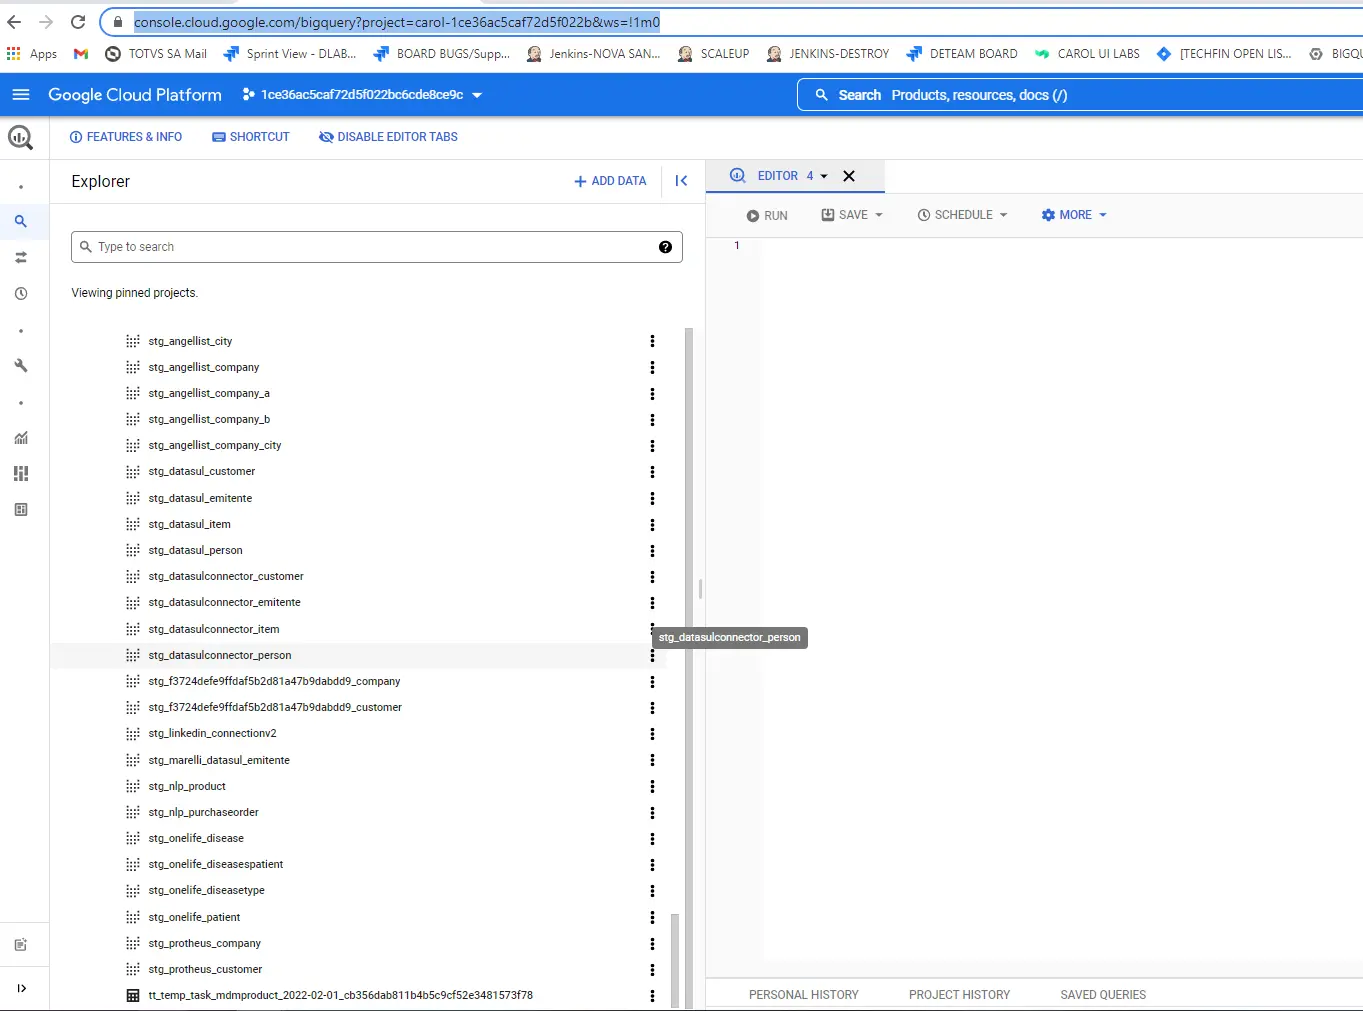Screen dimensions: 1363x1011
Task: Click the search help question mark icon
Action: (665, 247)
